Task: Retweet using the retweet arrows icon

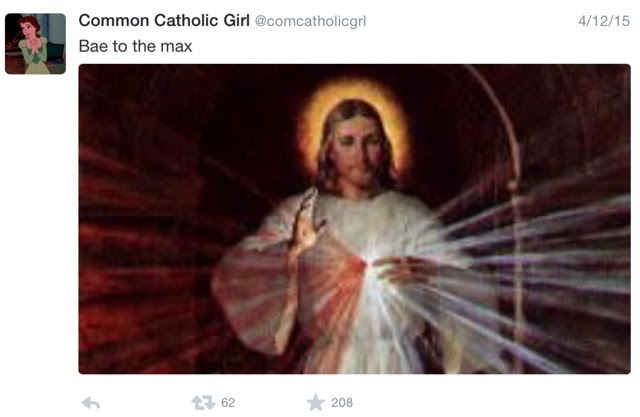Action: [x=203, y=403]
